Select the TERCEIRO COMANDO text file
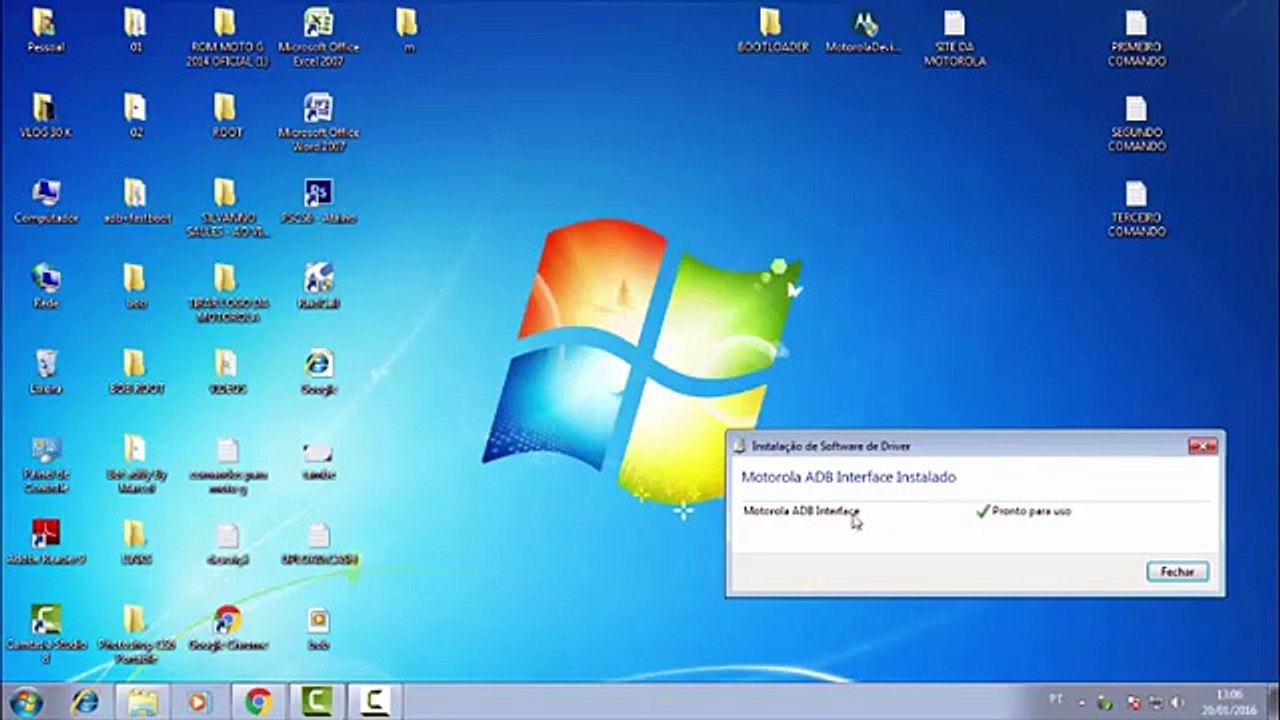 1136,208
